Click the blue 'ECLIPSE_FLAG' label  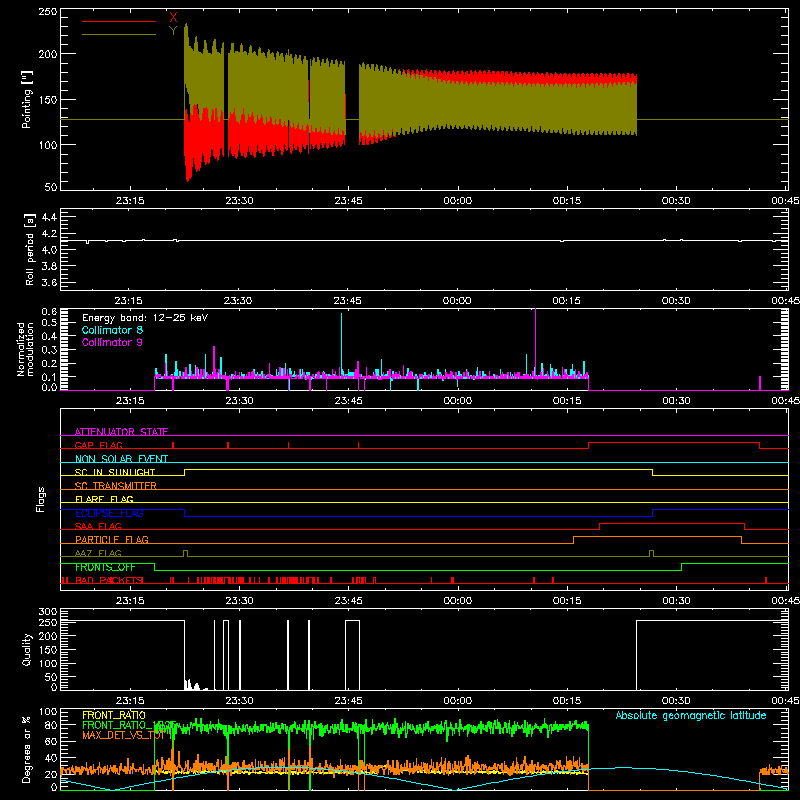[x=109, y=513]
